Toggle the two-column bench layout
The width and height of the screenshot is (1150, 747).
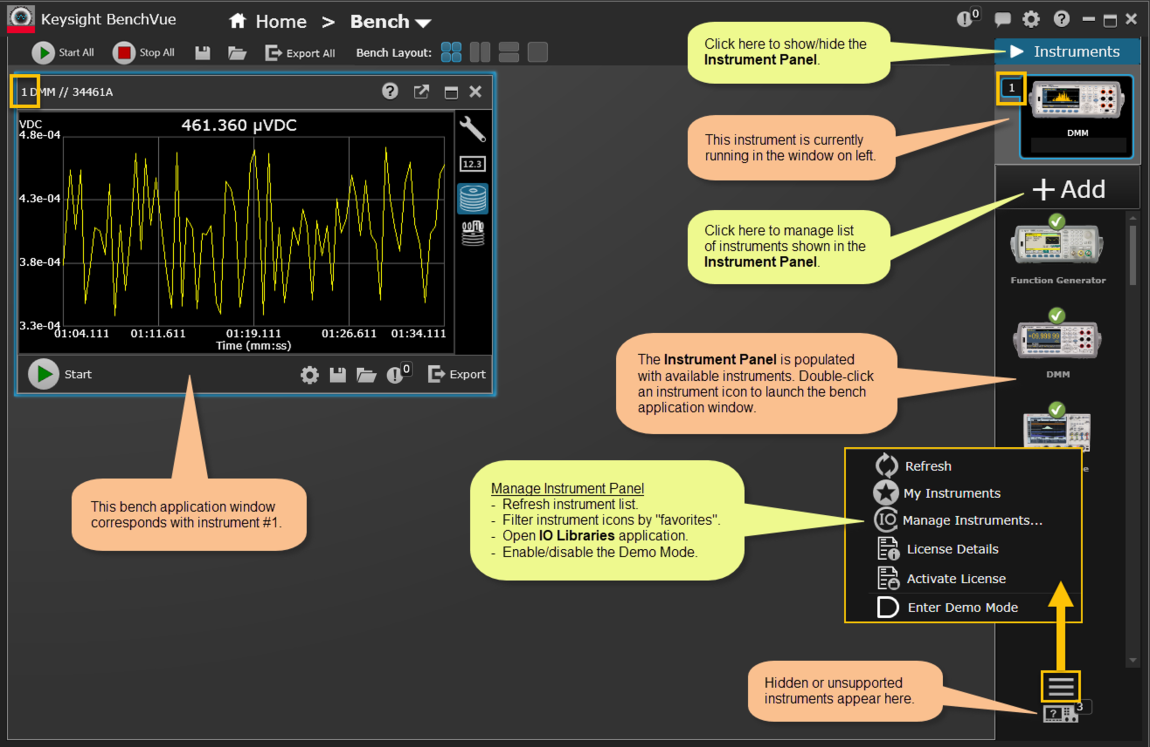(480, 52)
